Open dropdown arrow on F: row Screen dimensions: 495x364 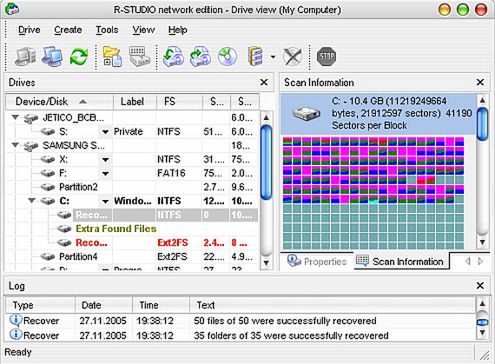105,174
